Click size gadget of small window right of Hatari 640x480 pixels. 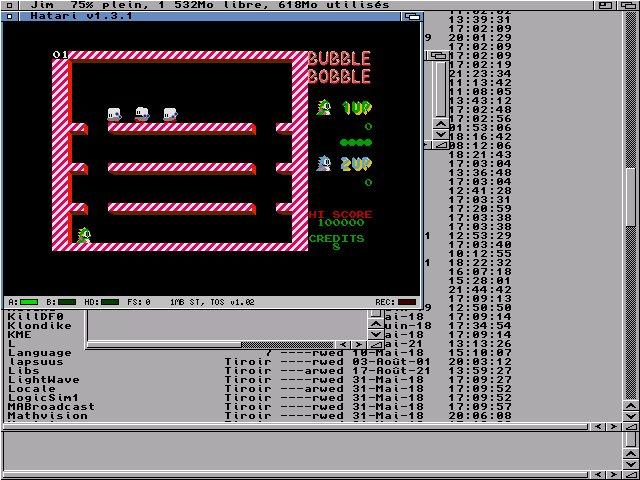click(440, 144)
